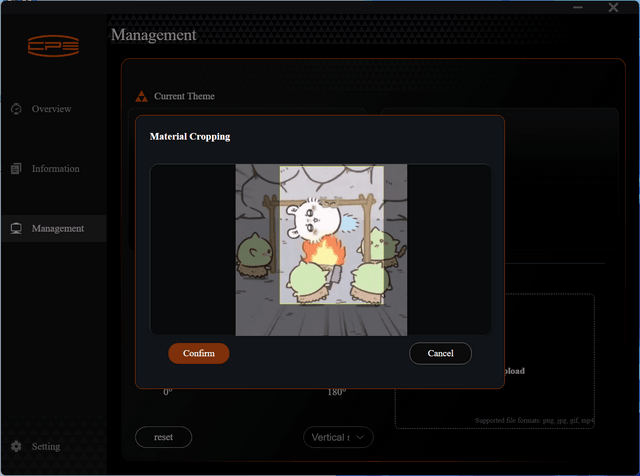640x476 pixels.
Task: Open the Overview page
Action: pyautogui.click(x=51, y=109)
